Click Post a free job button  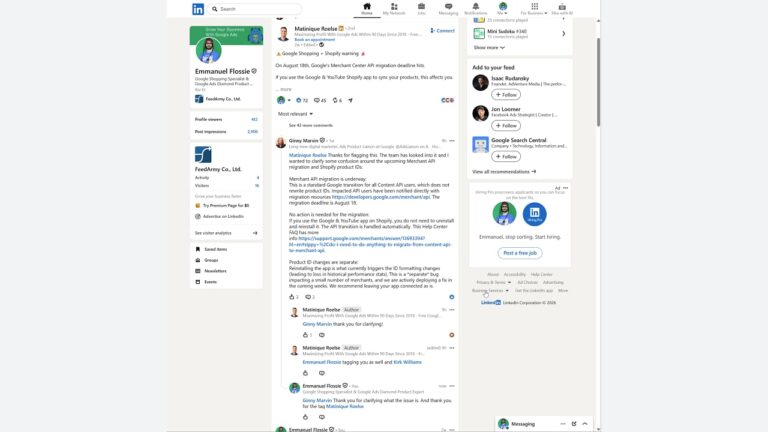point(520,253)
